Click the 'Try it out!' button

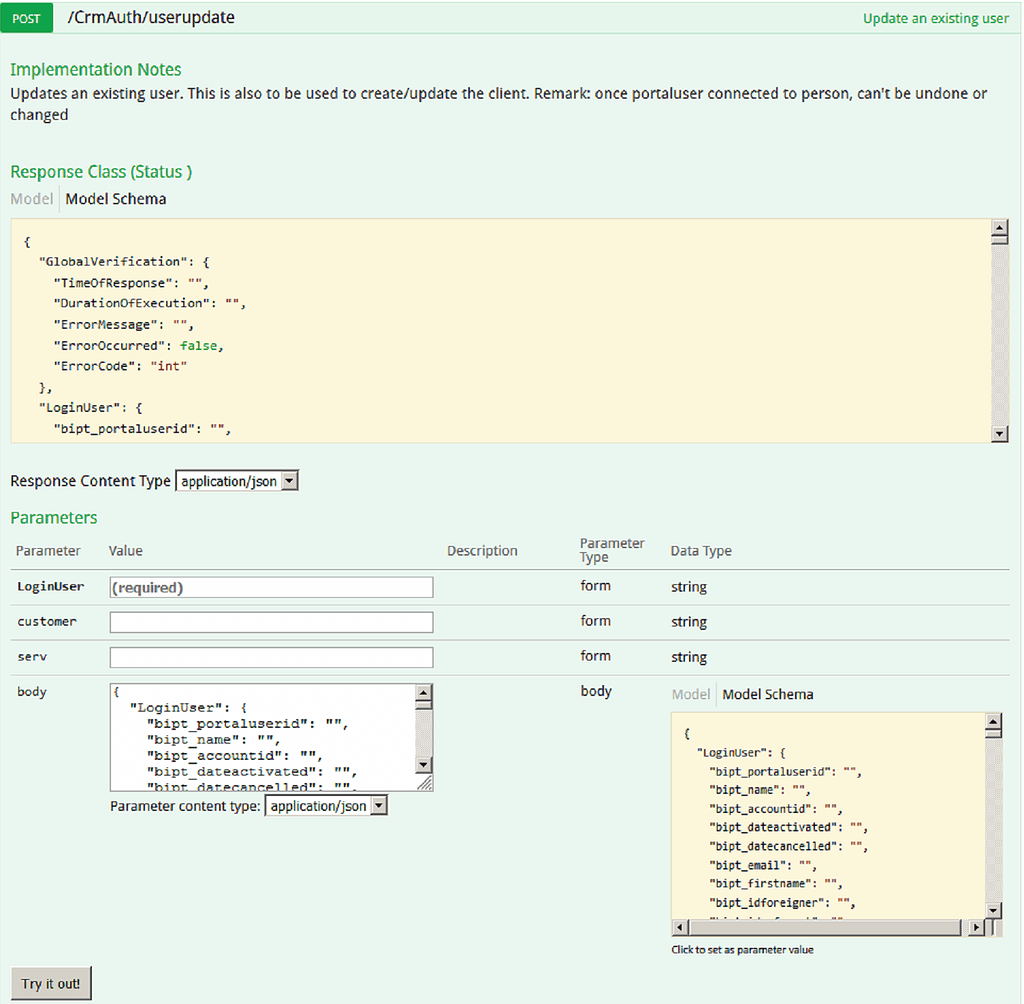point(51,983)
